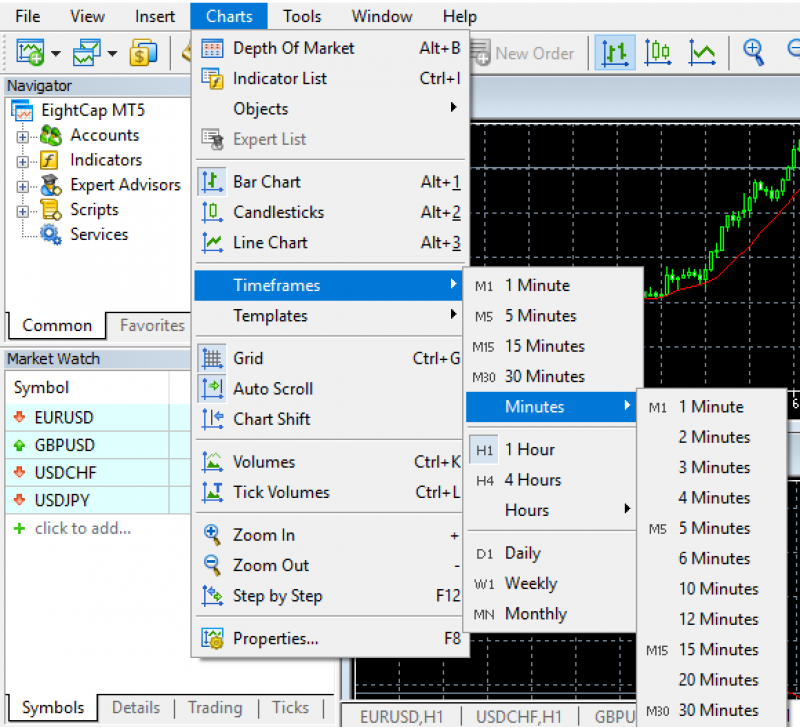The height and width of the screenshot is (727, 800).
Task: Choose 20 Minutes from Minutes submenu
Action: pos(712,680)
